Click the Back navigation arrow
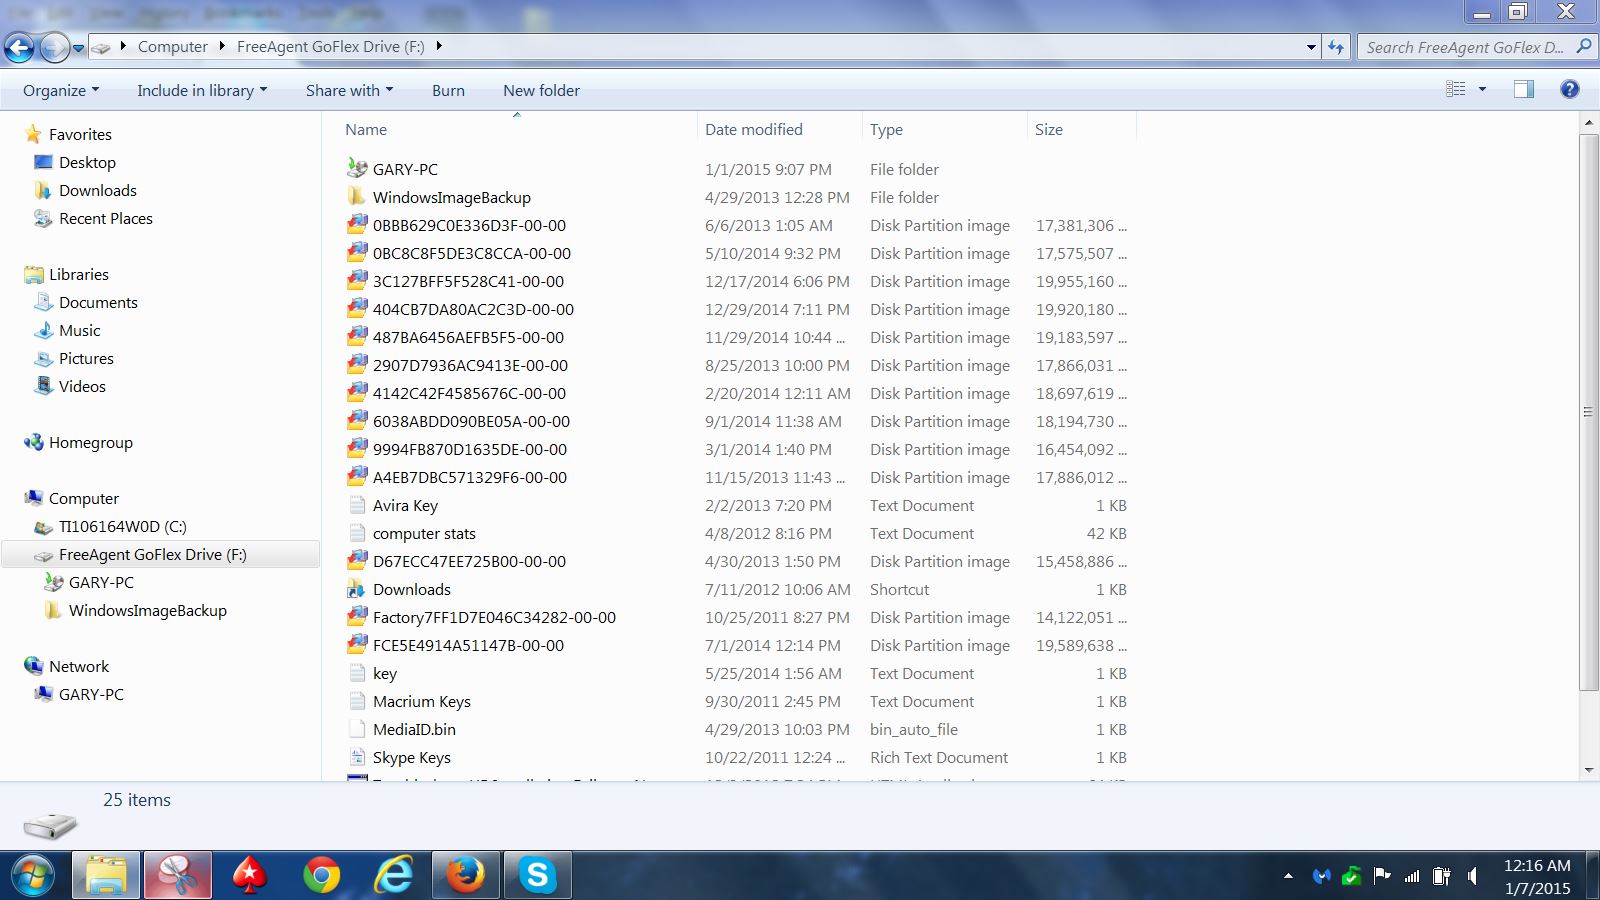1600x900 pixels. click(x=19, y=47)
